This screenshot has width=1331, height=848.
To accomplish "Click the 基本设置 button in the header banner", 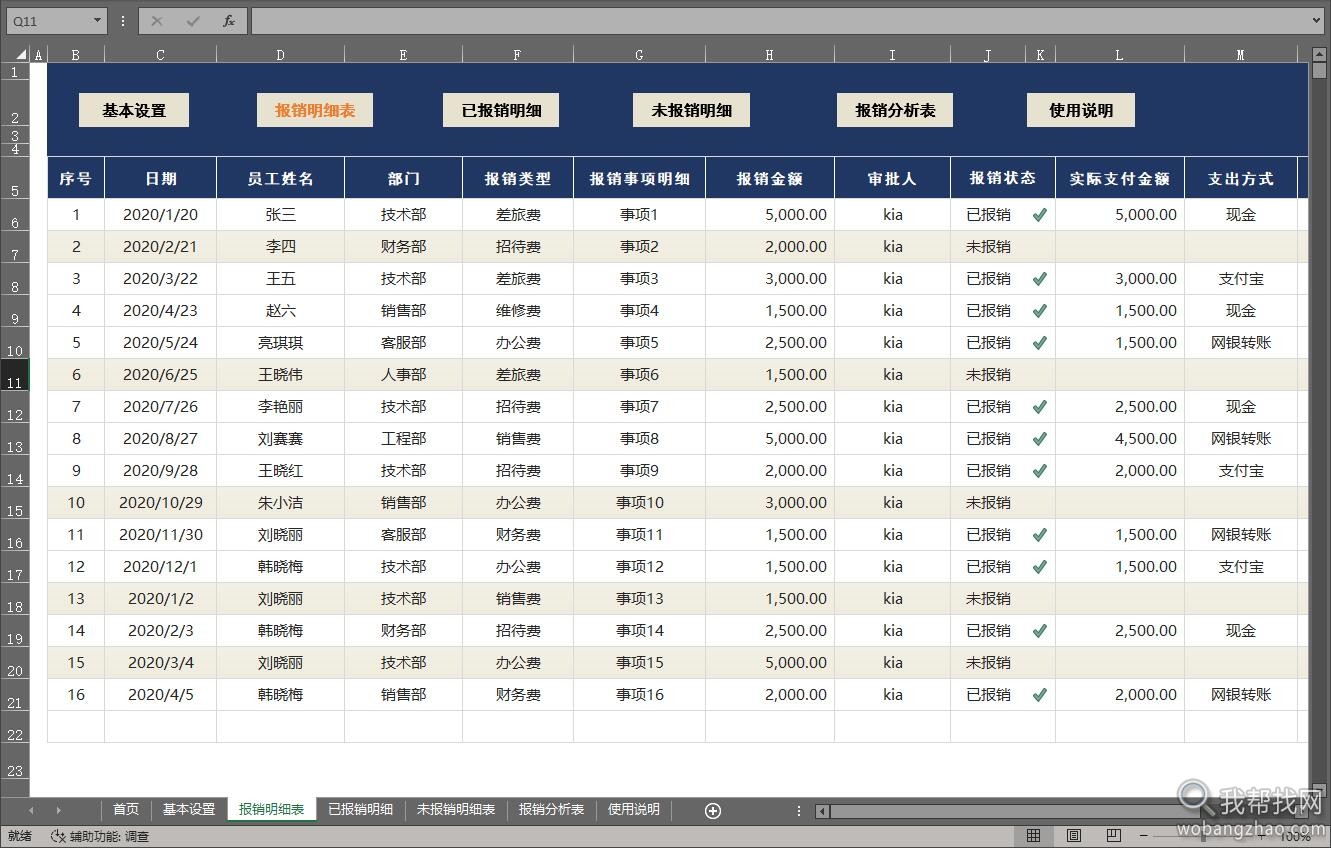I will pos(134,110).
